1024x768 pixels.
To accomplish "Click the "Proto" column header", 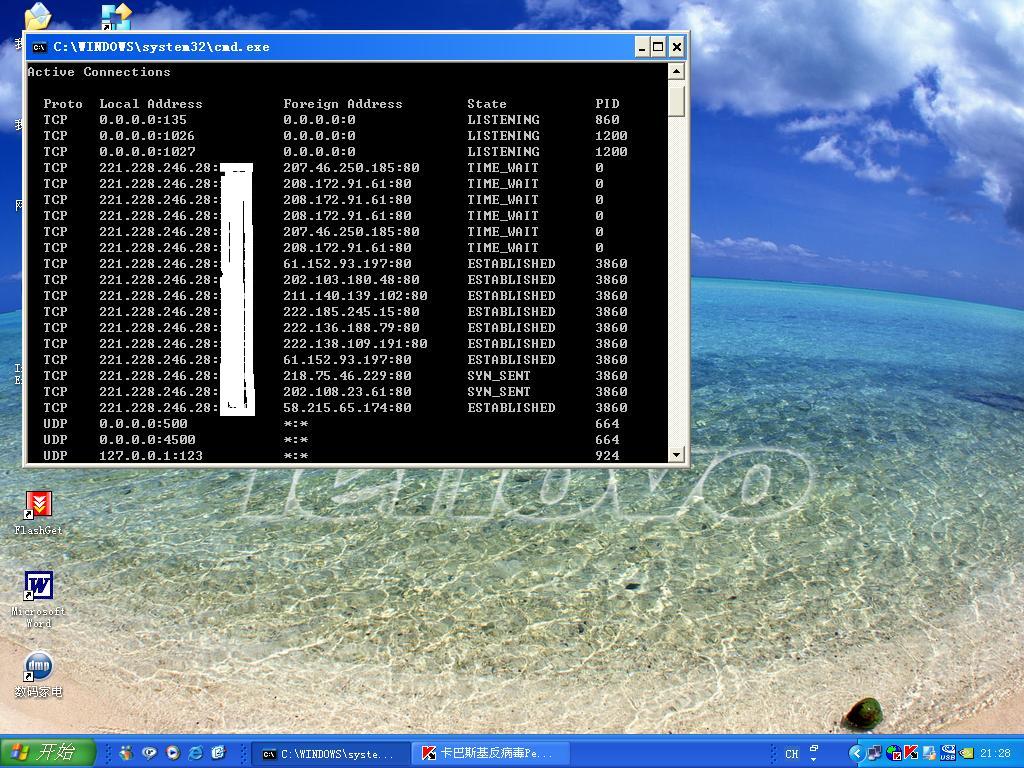I will pyautogui.click(x=63, y=104).
